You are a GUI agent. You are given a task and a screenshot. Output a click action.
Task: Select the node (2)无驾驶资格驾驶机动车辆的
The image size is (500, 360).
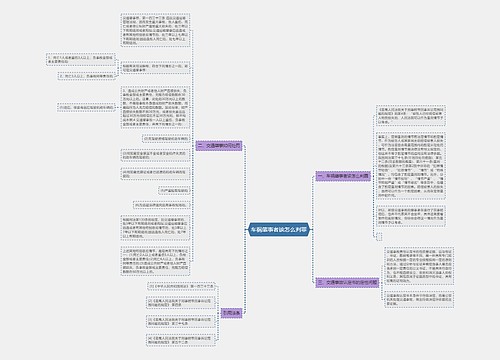pyautogui.click(x=166, y=139)
